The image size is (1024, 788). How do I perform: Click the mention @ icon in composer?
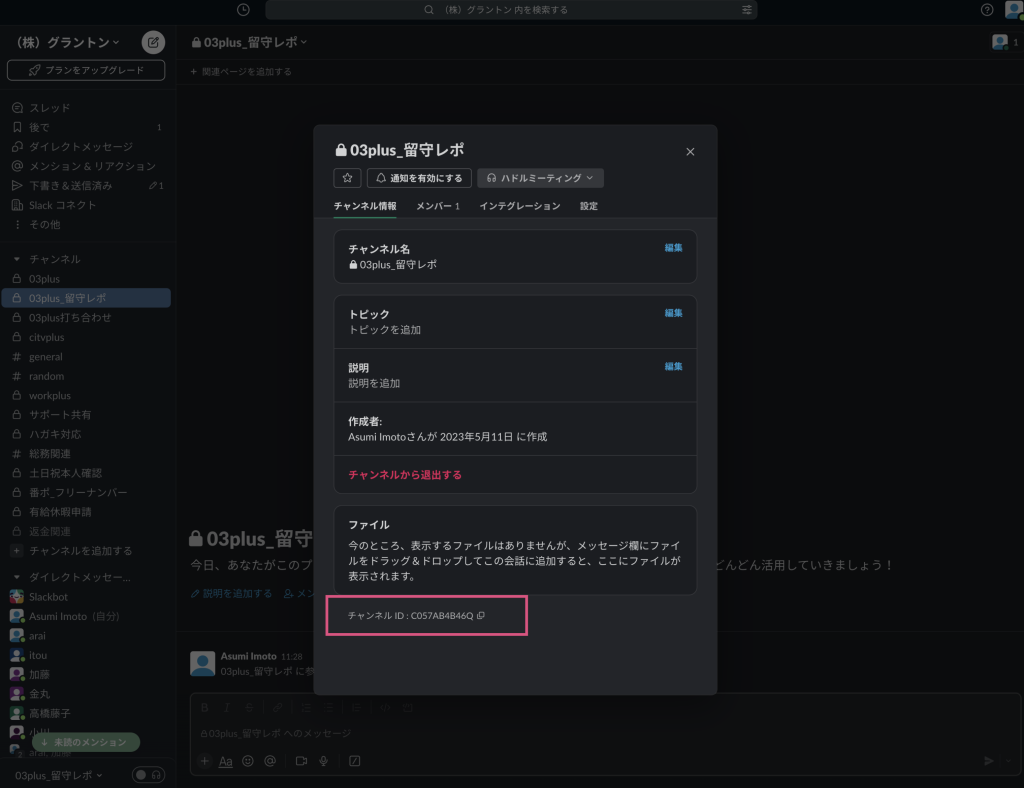[x=270, y=761]
